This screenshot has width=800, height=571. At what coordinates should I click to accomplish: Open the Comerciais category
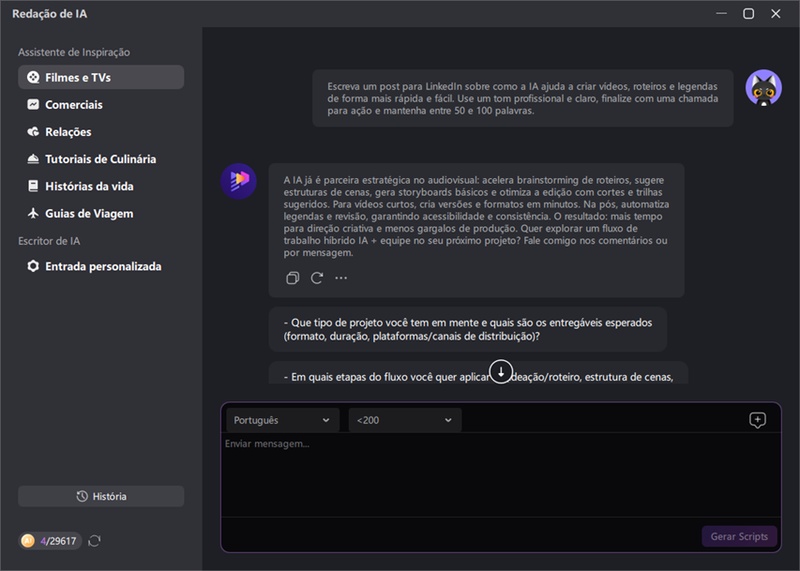(x=101, y=105)
